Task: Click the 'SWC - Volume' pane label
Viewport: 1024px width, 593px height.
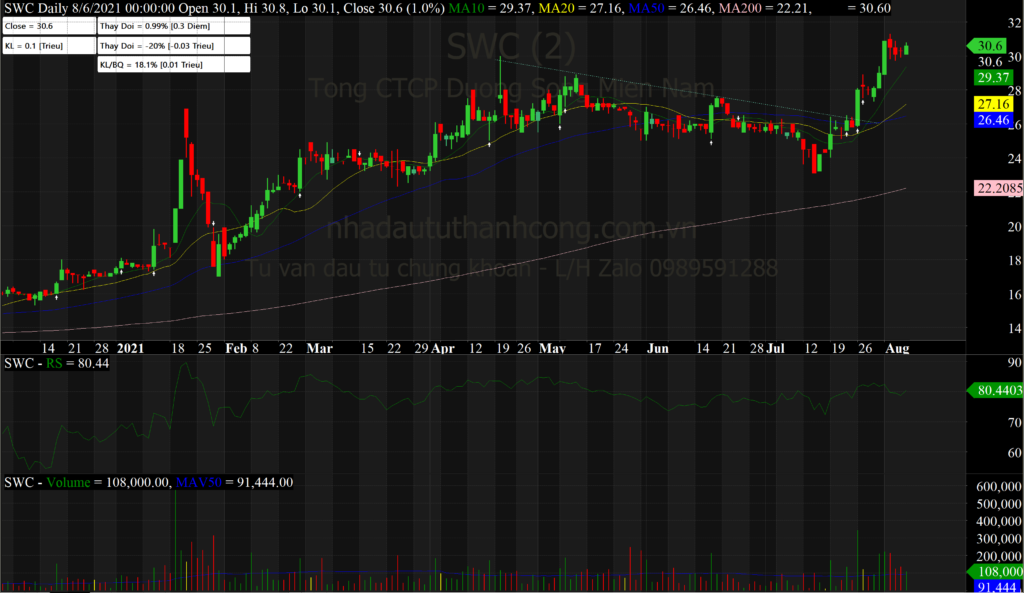Action: click(44, 482)
